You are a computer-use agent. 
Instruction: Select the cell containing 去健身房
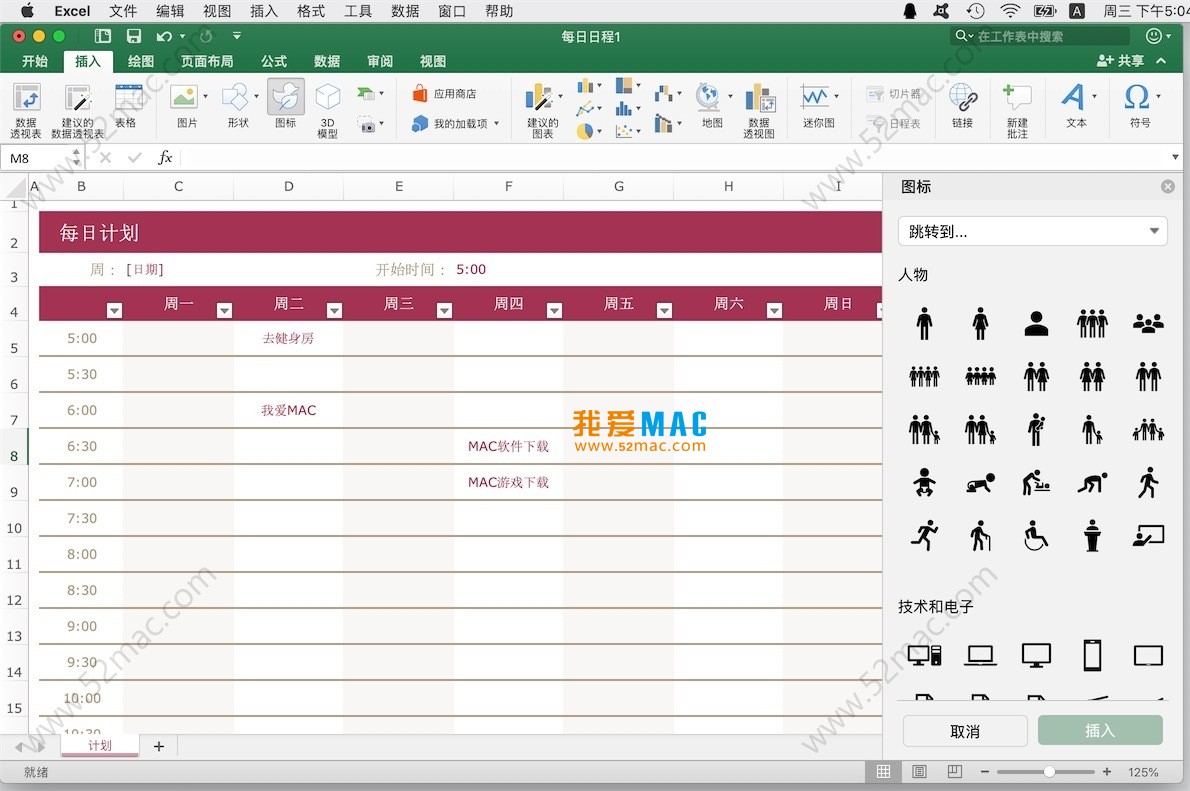pos(288,338)
